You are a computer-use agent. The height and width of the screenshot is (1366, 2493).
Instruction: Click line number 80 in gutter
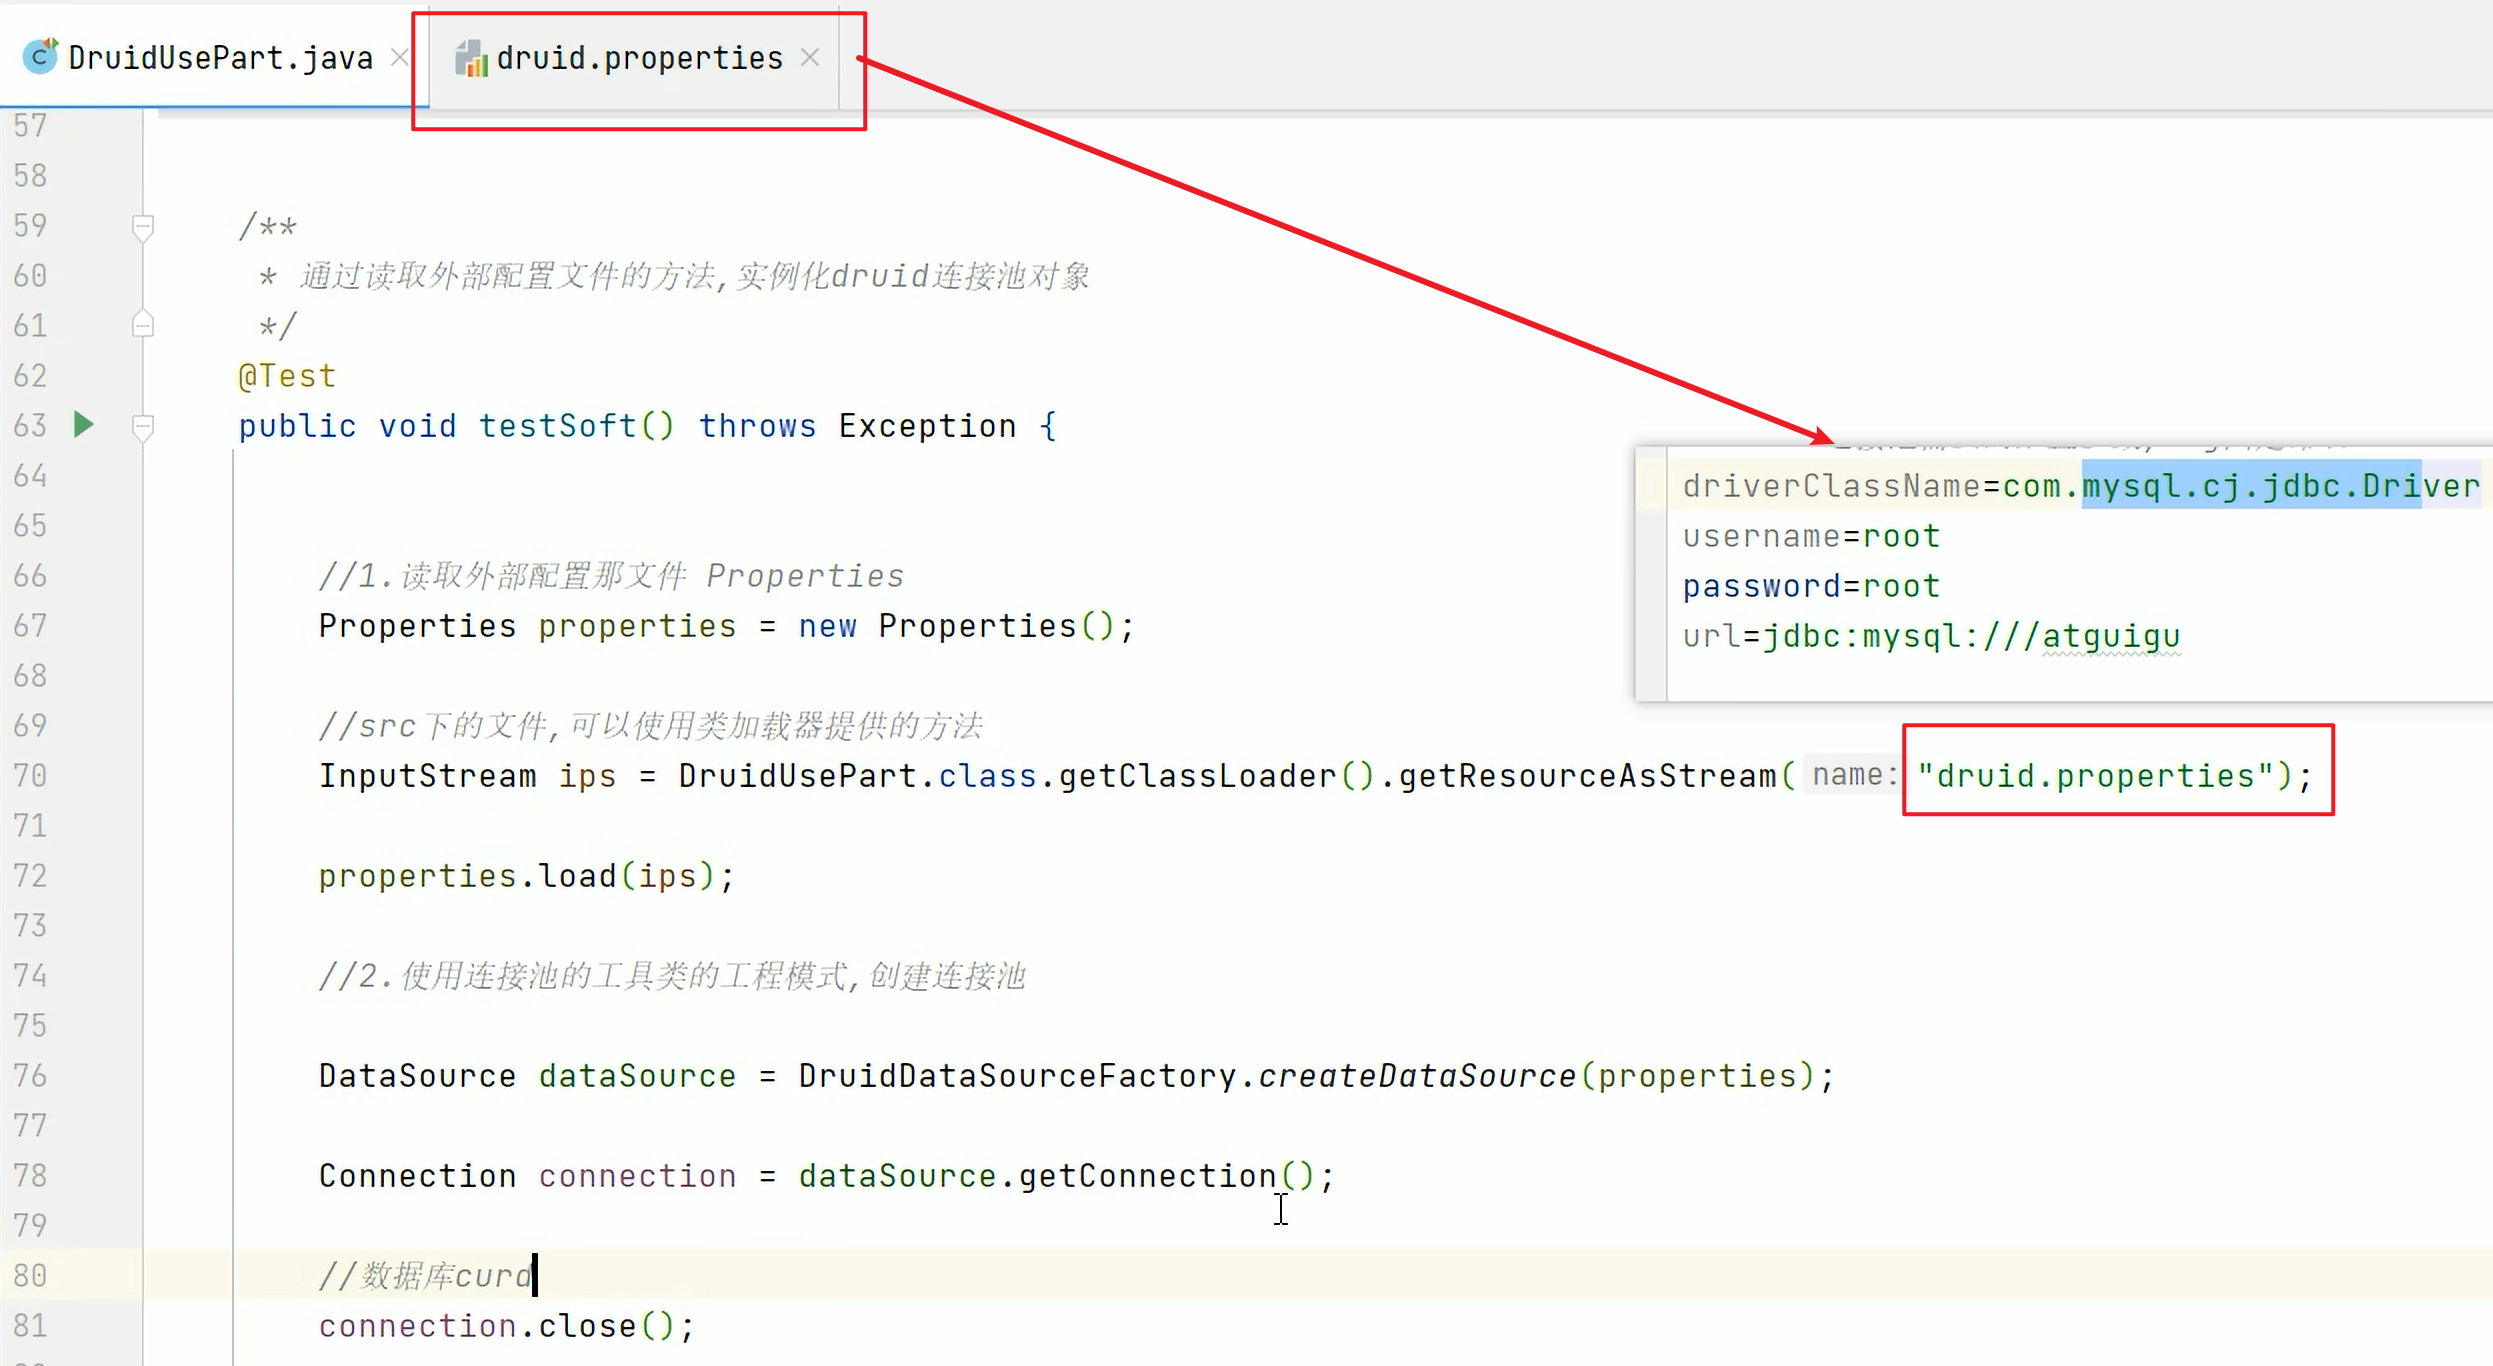pos(30,1276)
